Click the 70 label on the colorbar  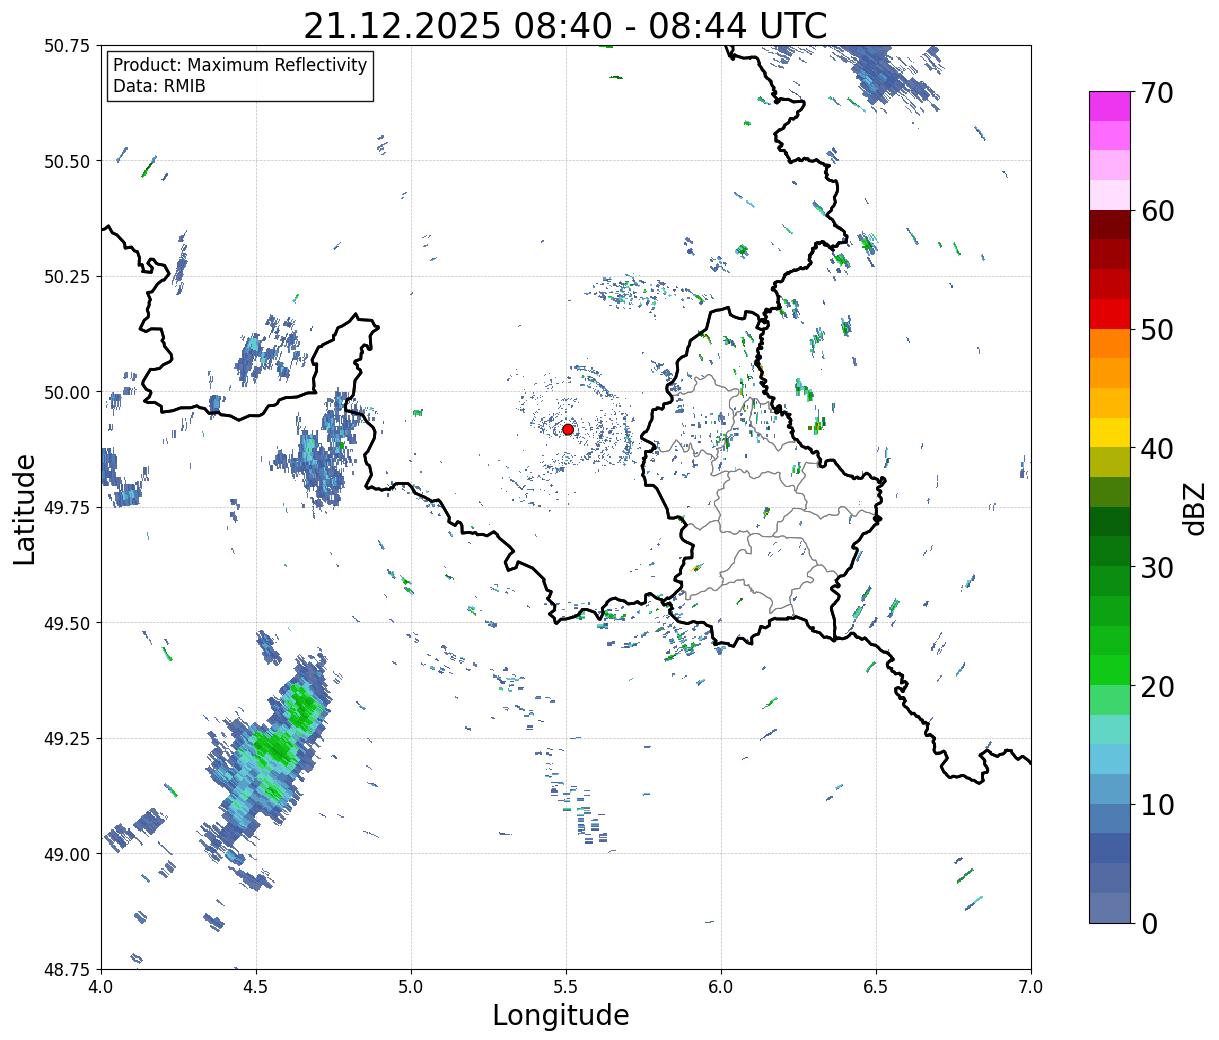[1156, 93]
